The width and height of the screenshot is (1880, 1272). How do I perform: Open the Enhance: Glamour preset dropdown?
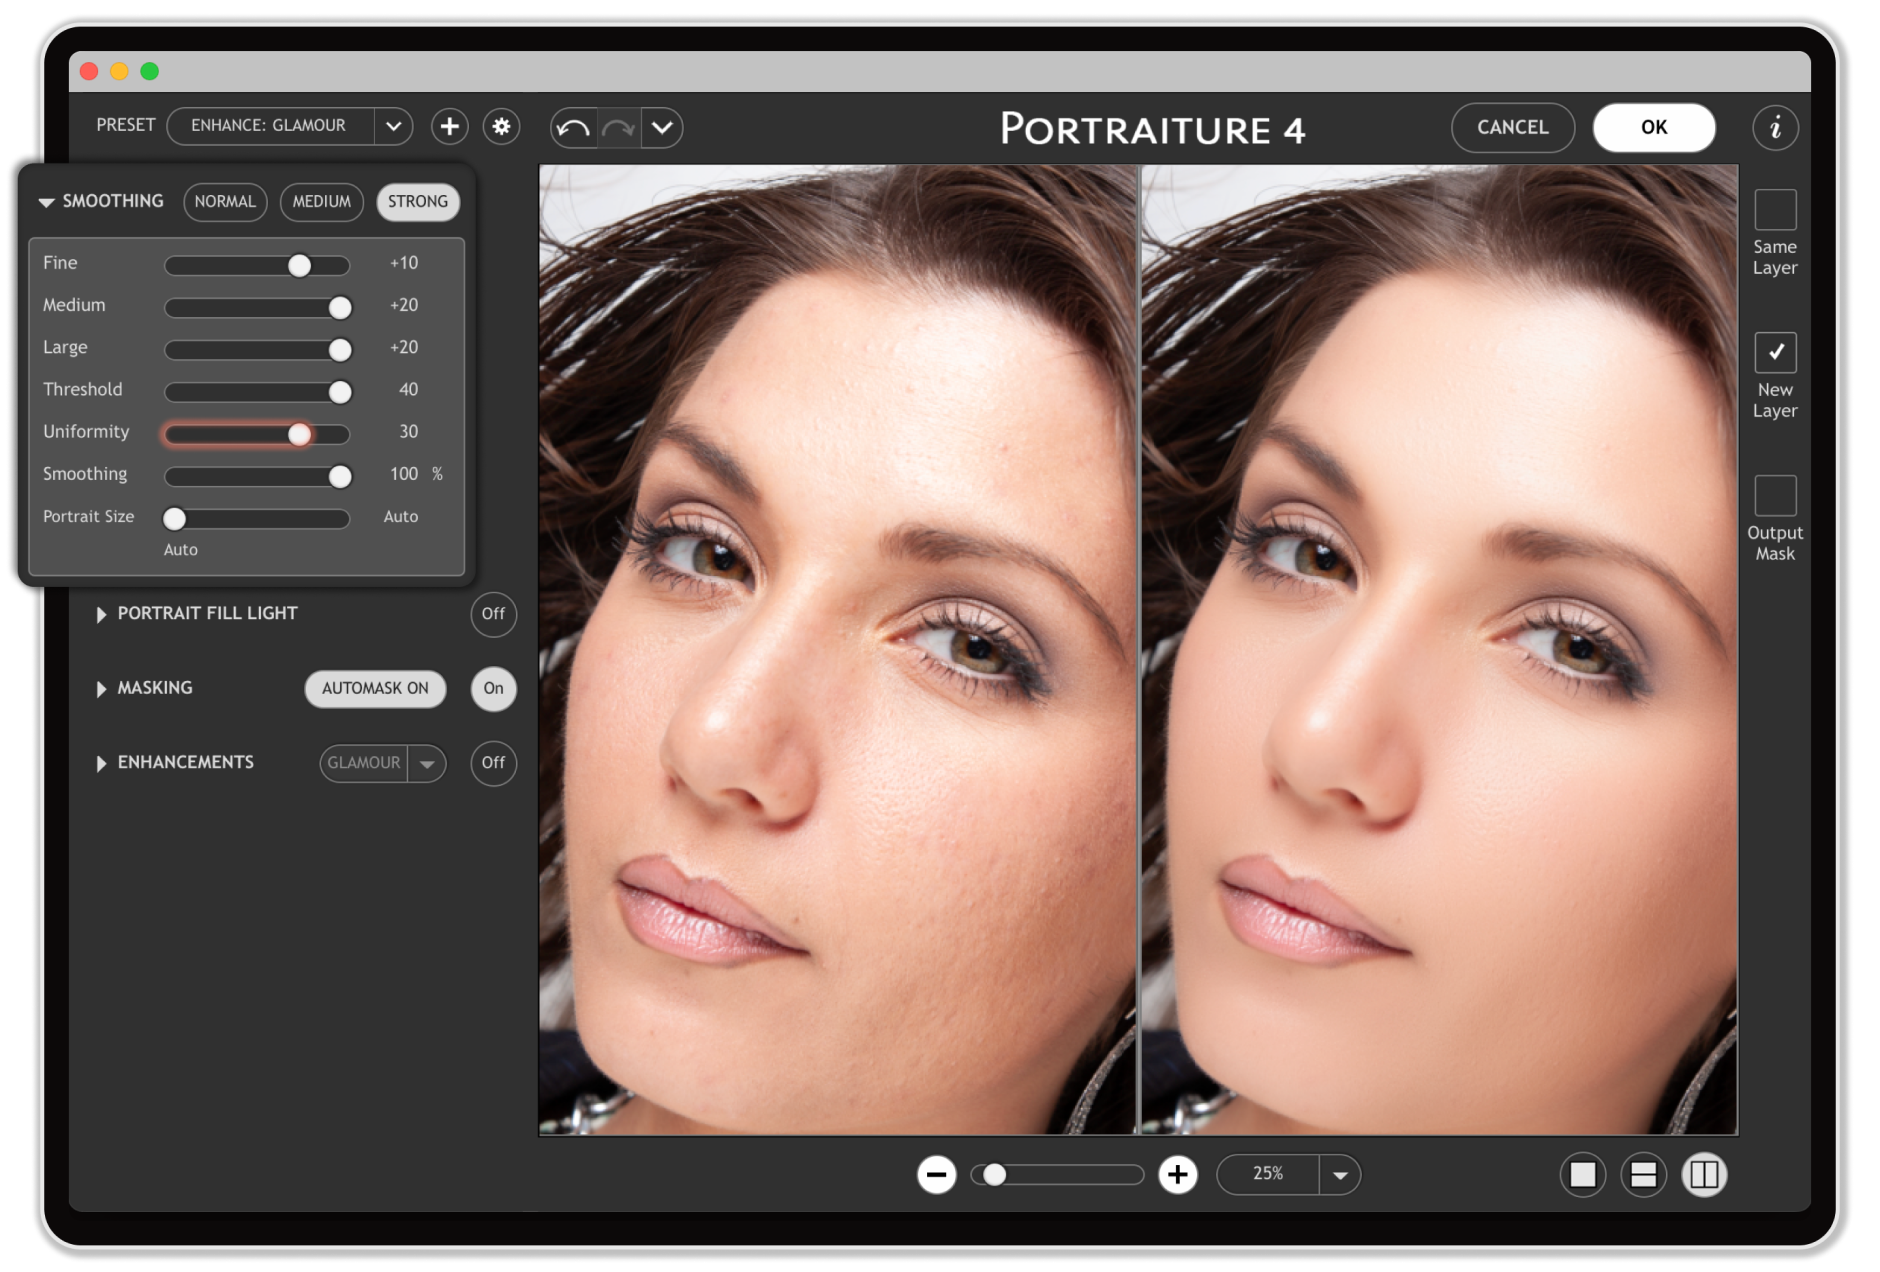[394, 126]
